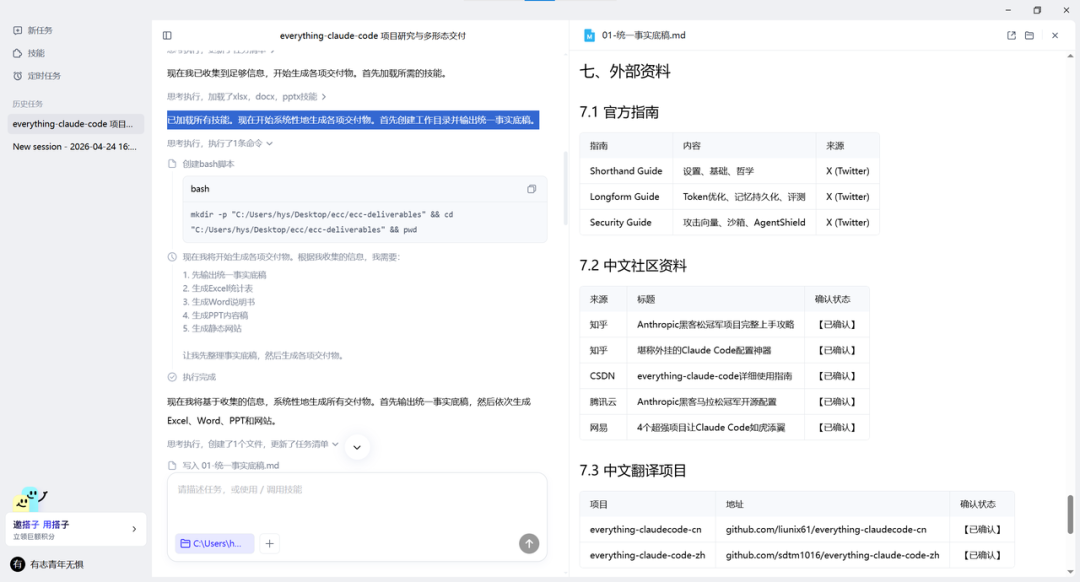Click the conversation title everything-claude-code 项目研究与多形态交付
Screen dimensions: 1080x582
click(373, 36)
